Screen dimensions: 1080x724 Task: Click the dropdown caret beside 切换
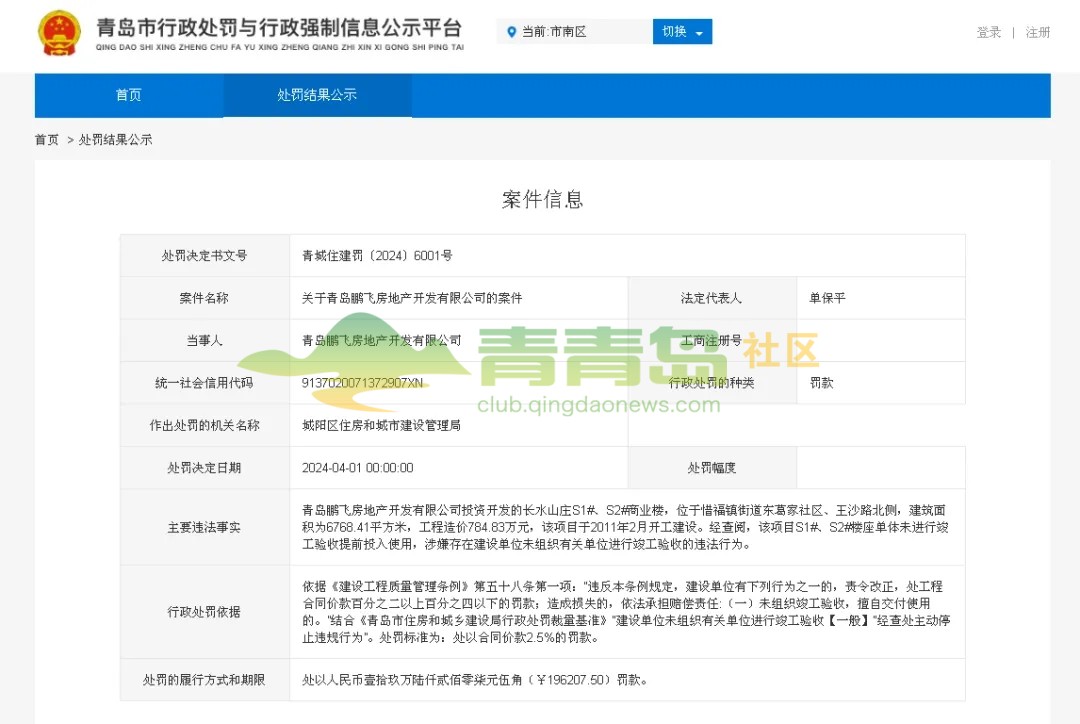click(699, 33)
